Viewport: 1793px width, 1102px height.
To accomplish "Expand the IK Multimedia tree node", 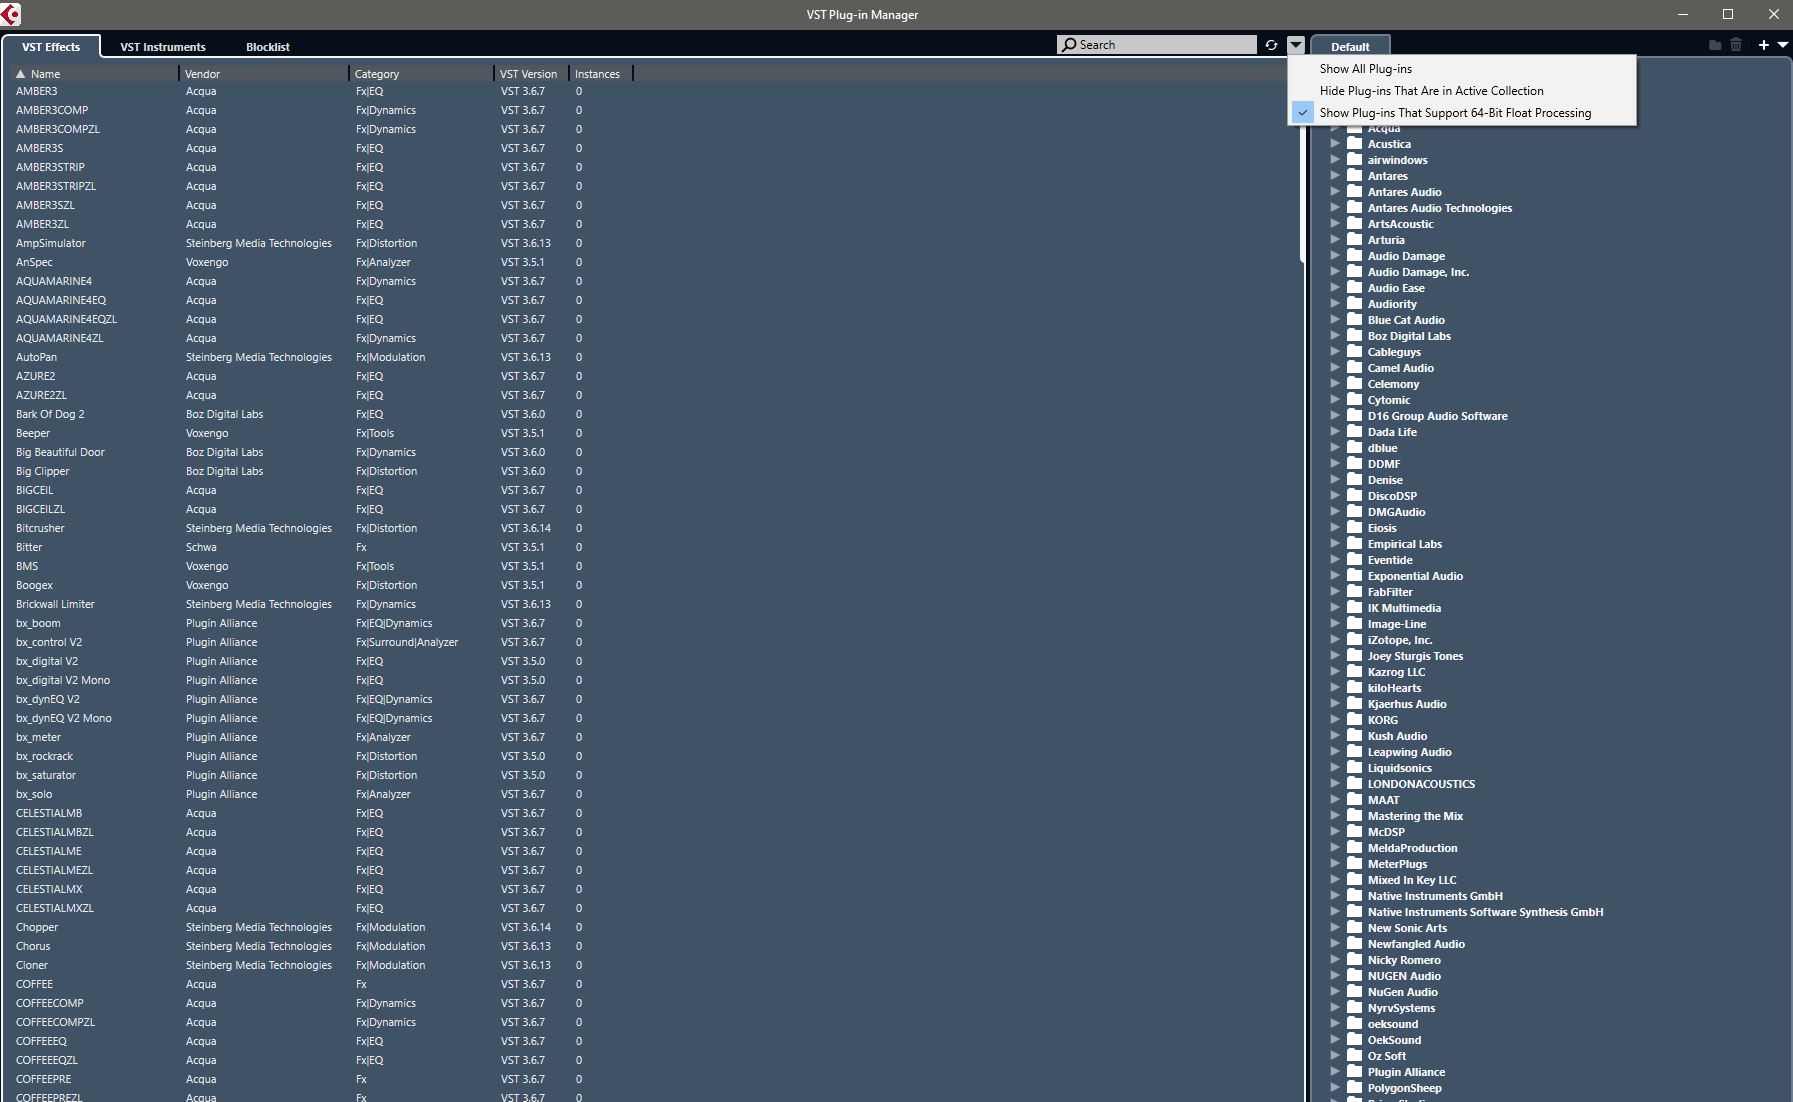I will pos(1335,608).
